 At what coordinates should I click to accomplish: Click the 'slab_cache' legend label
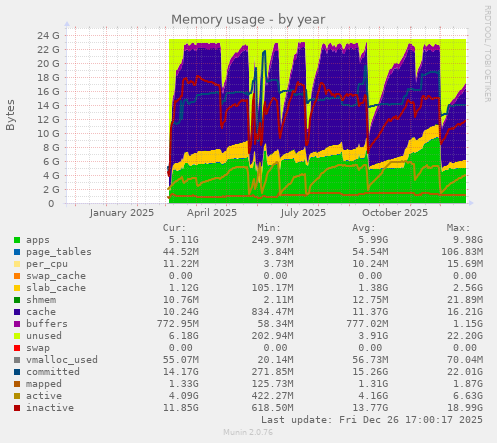(x=56, y=288)
